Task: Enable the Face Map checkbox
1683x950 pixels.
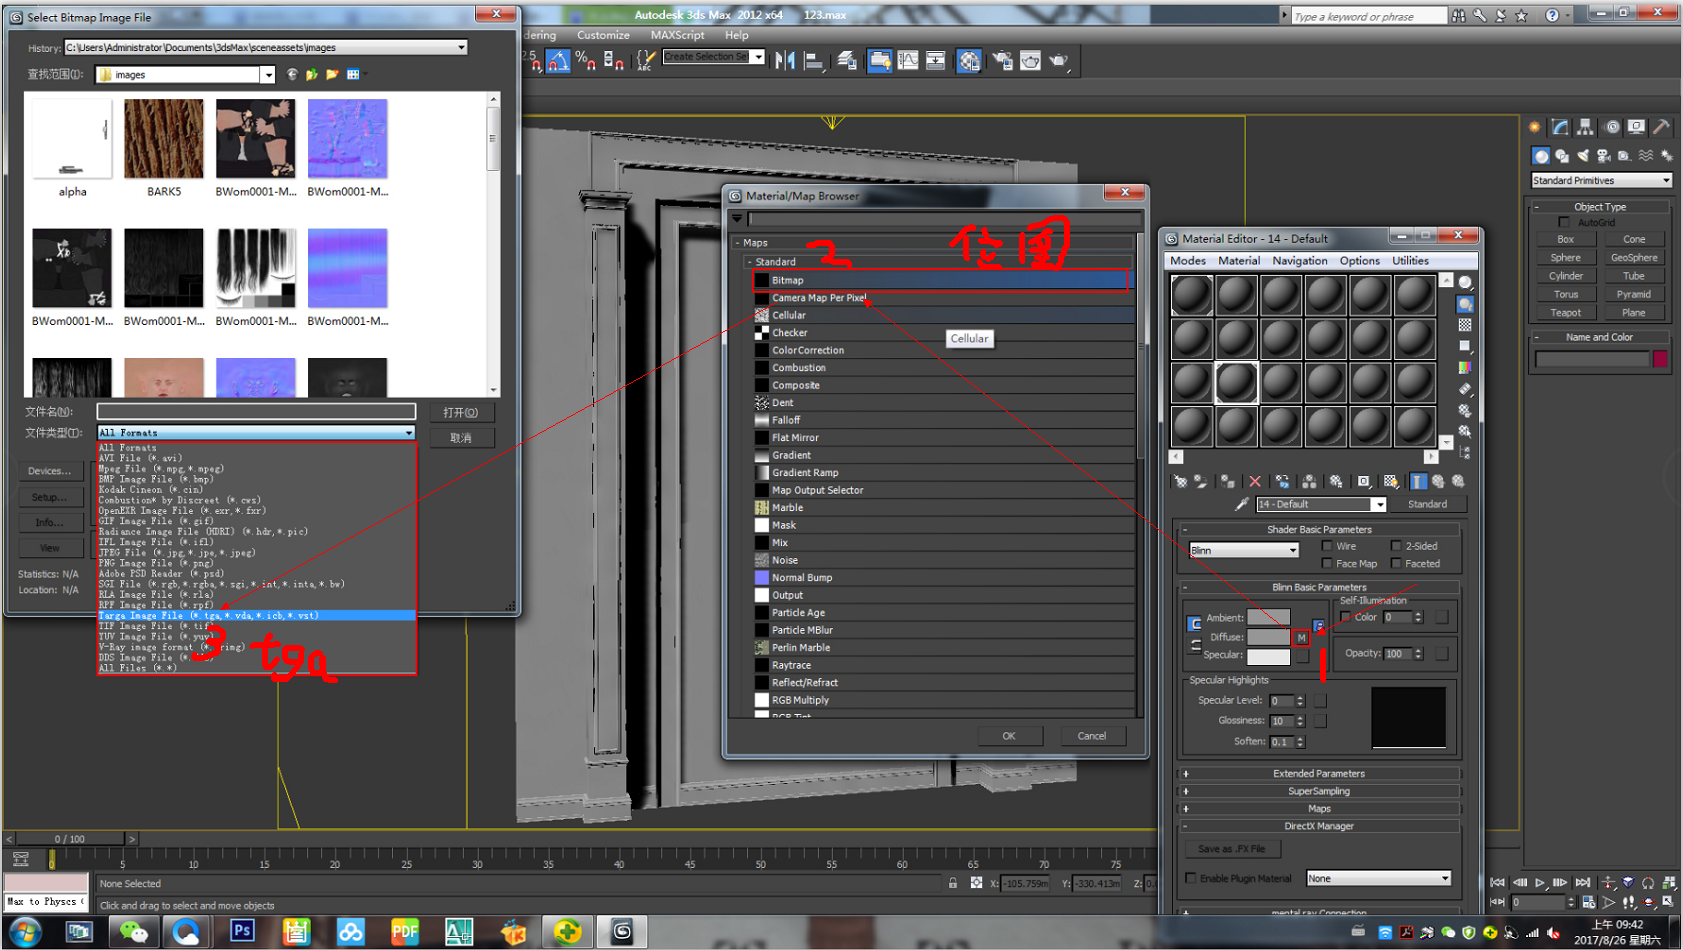Action: point(1327,564)
